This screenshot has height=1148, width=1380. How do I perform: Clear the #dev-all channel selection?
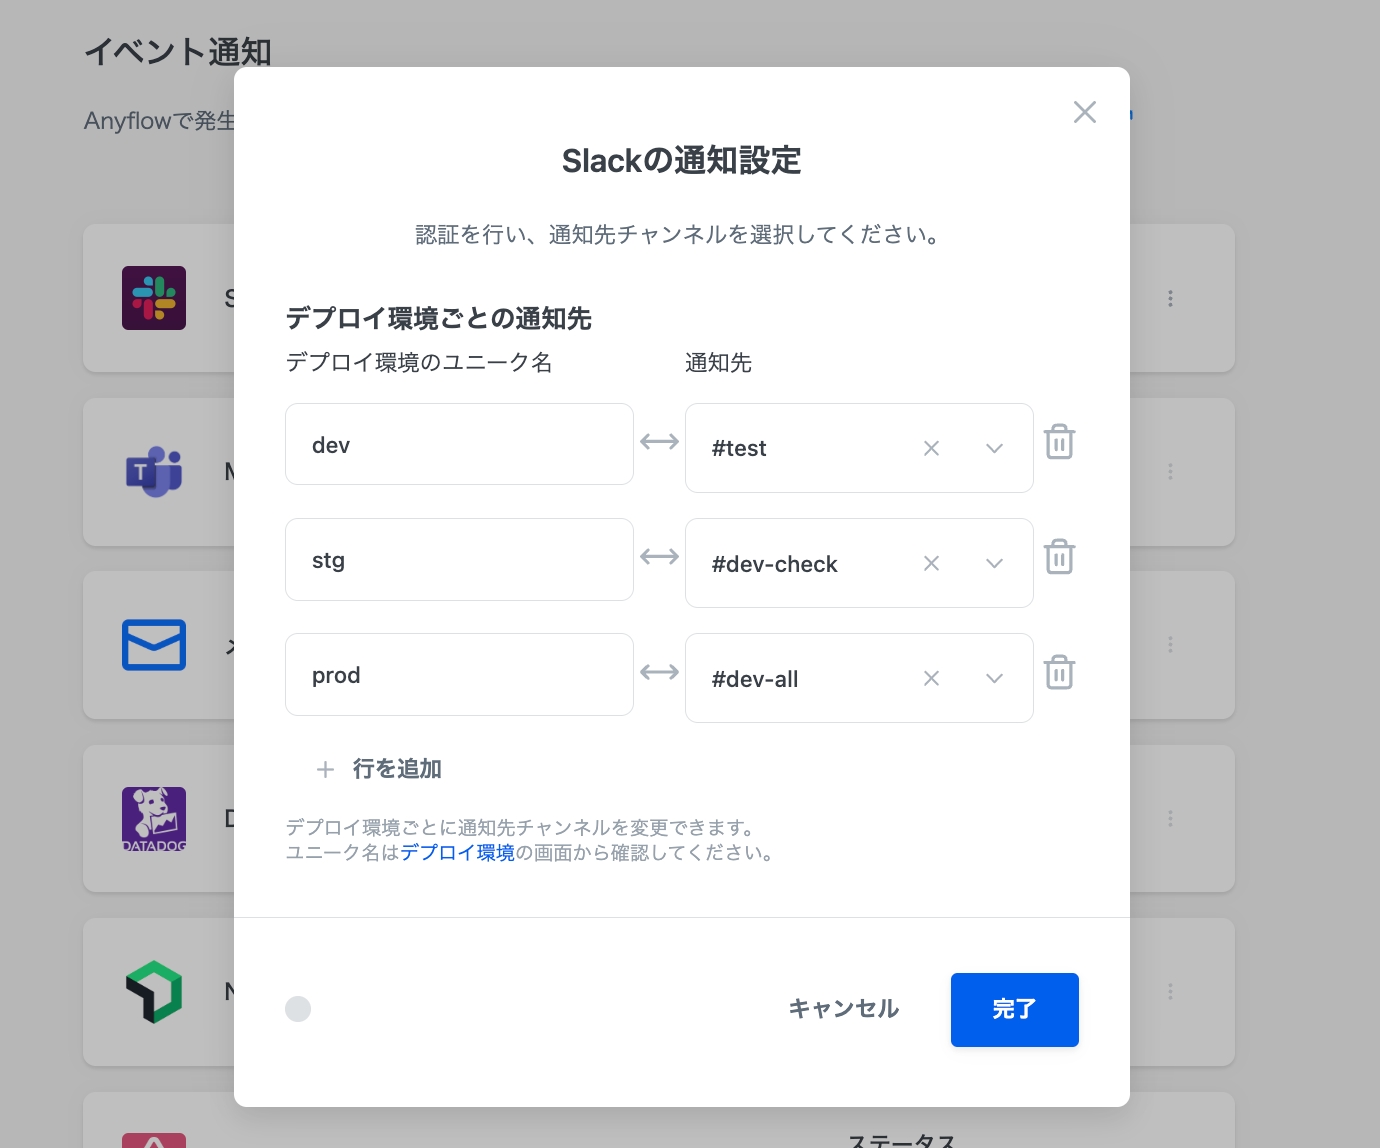(x=931, y=678)
